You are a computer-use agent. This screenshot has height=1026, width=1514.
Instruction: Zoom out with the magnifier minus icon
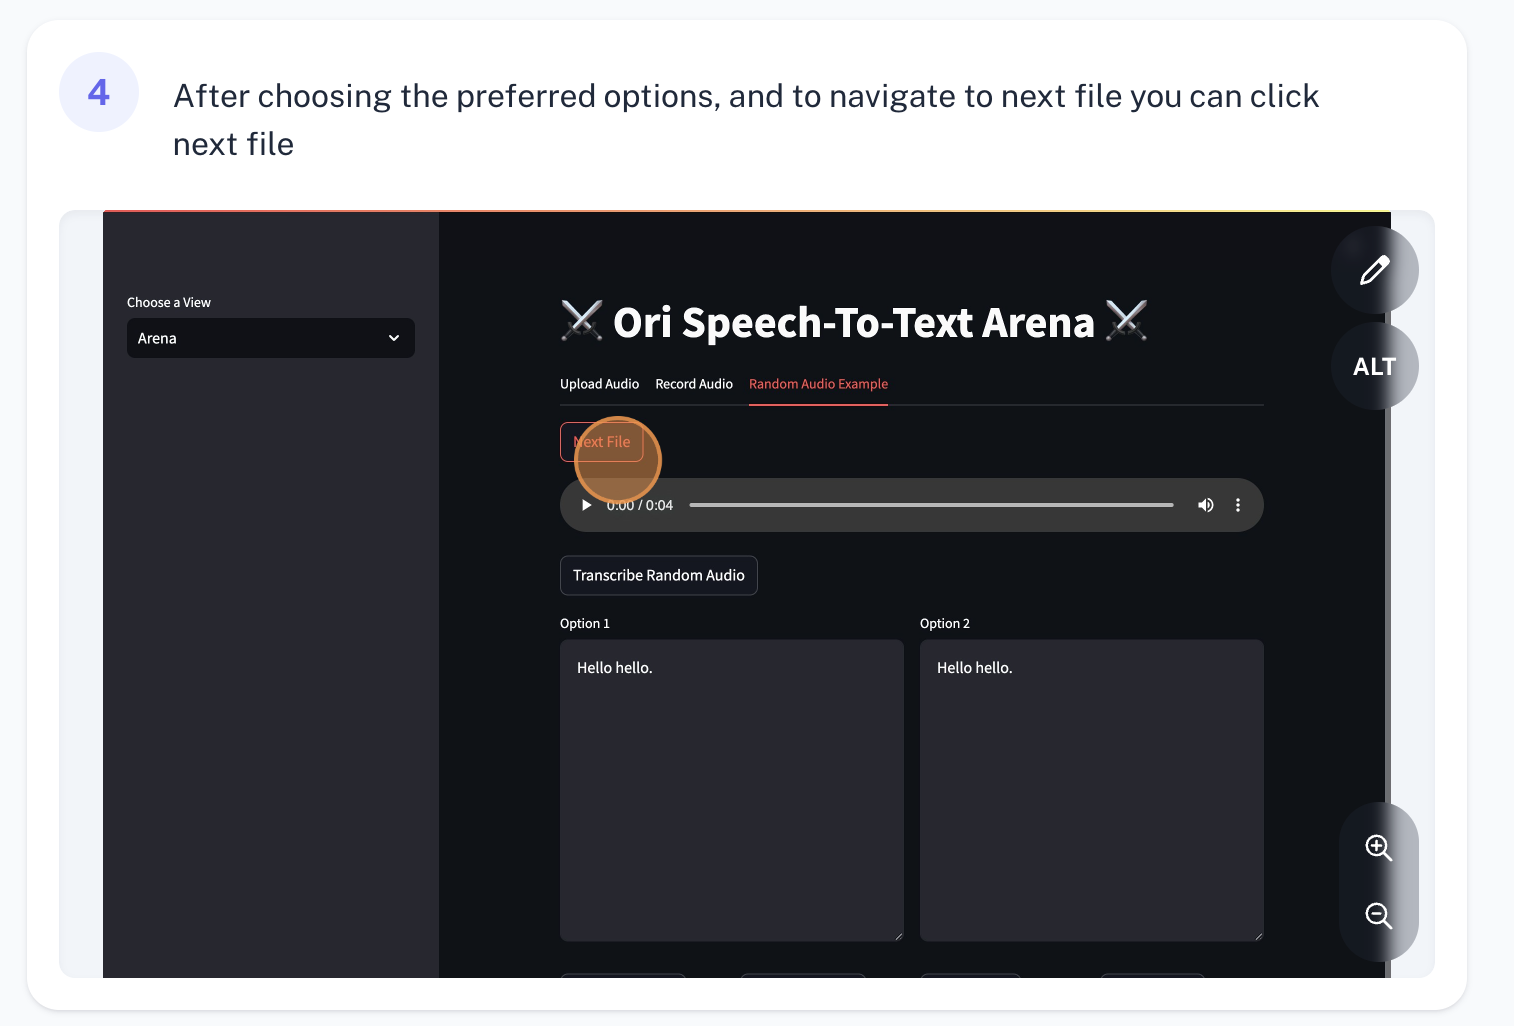click(x=1379, y=915)
